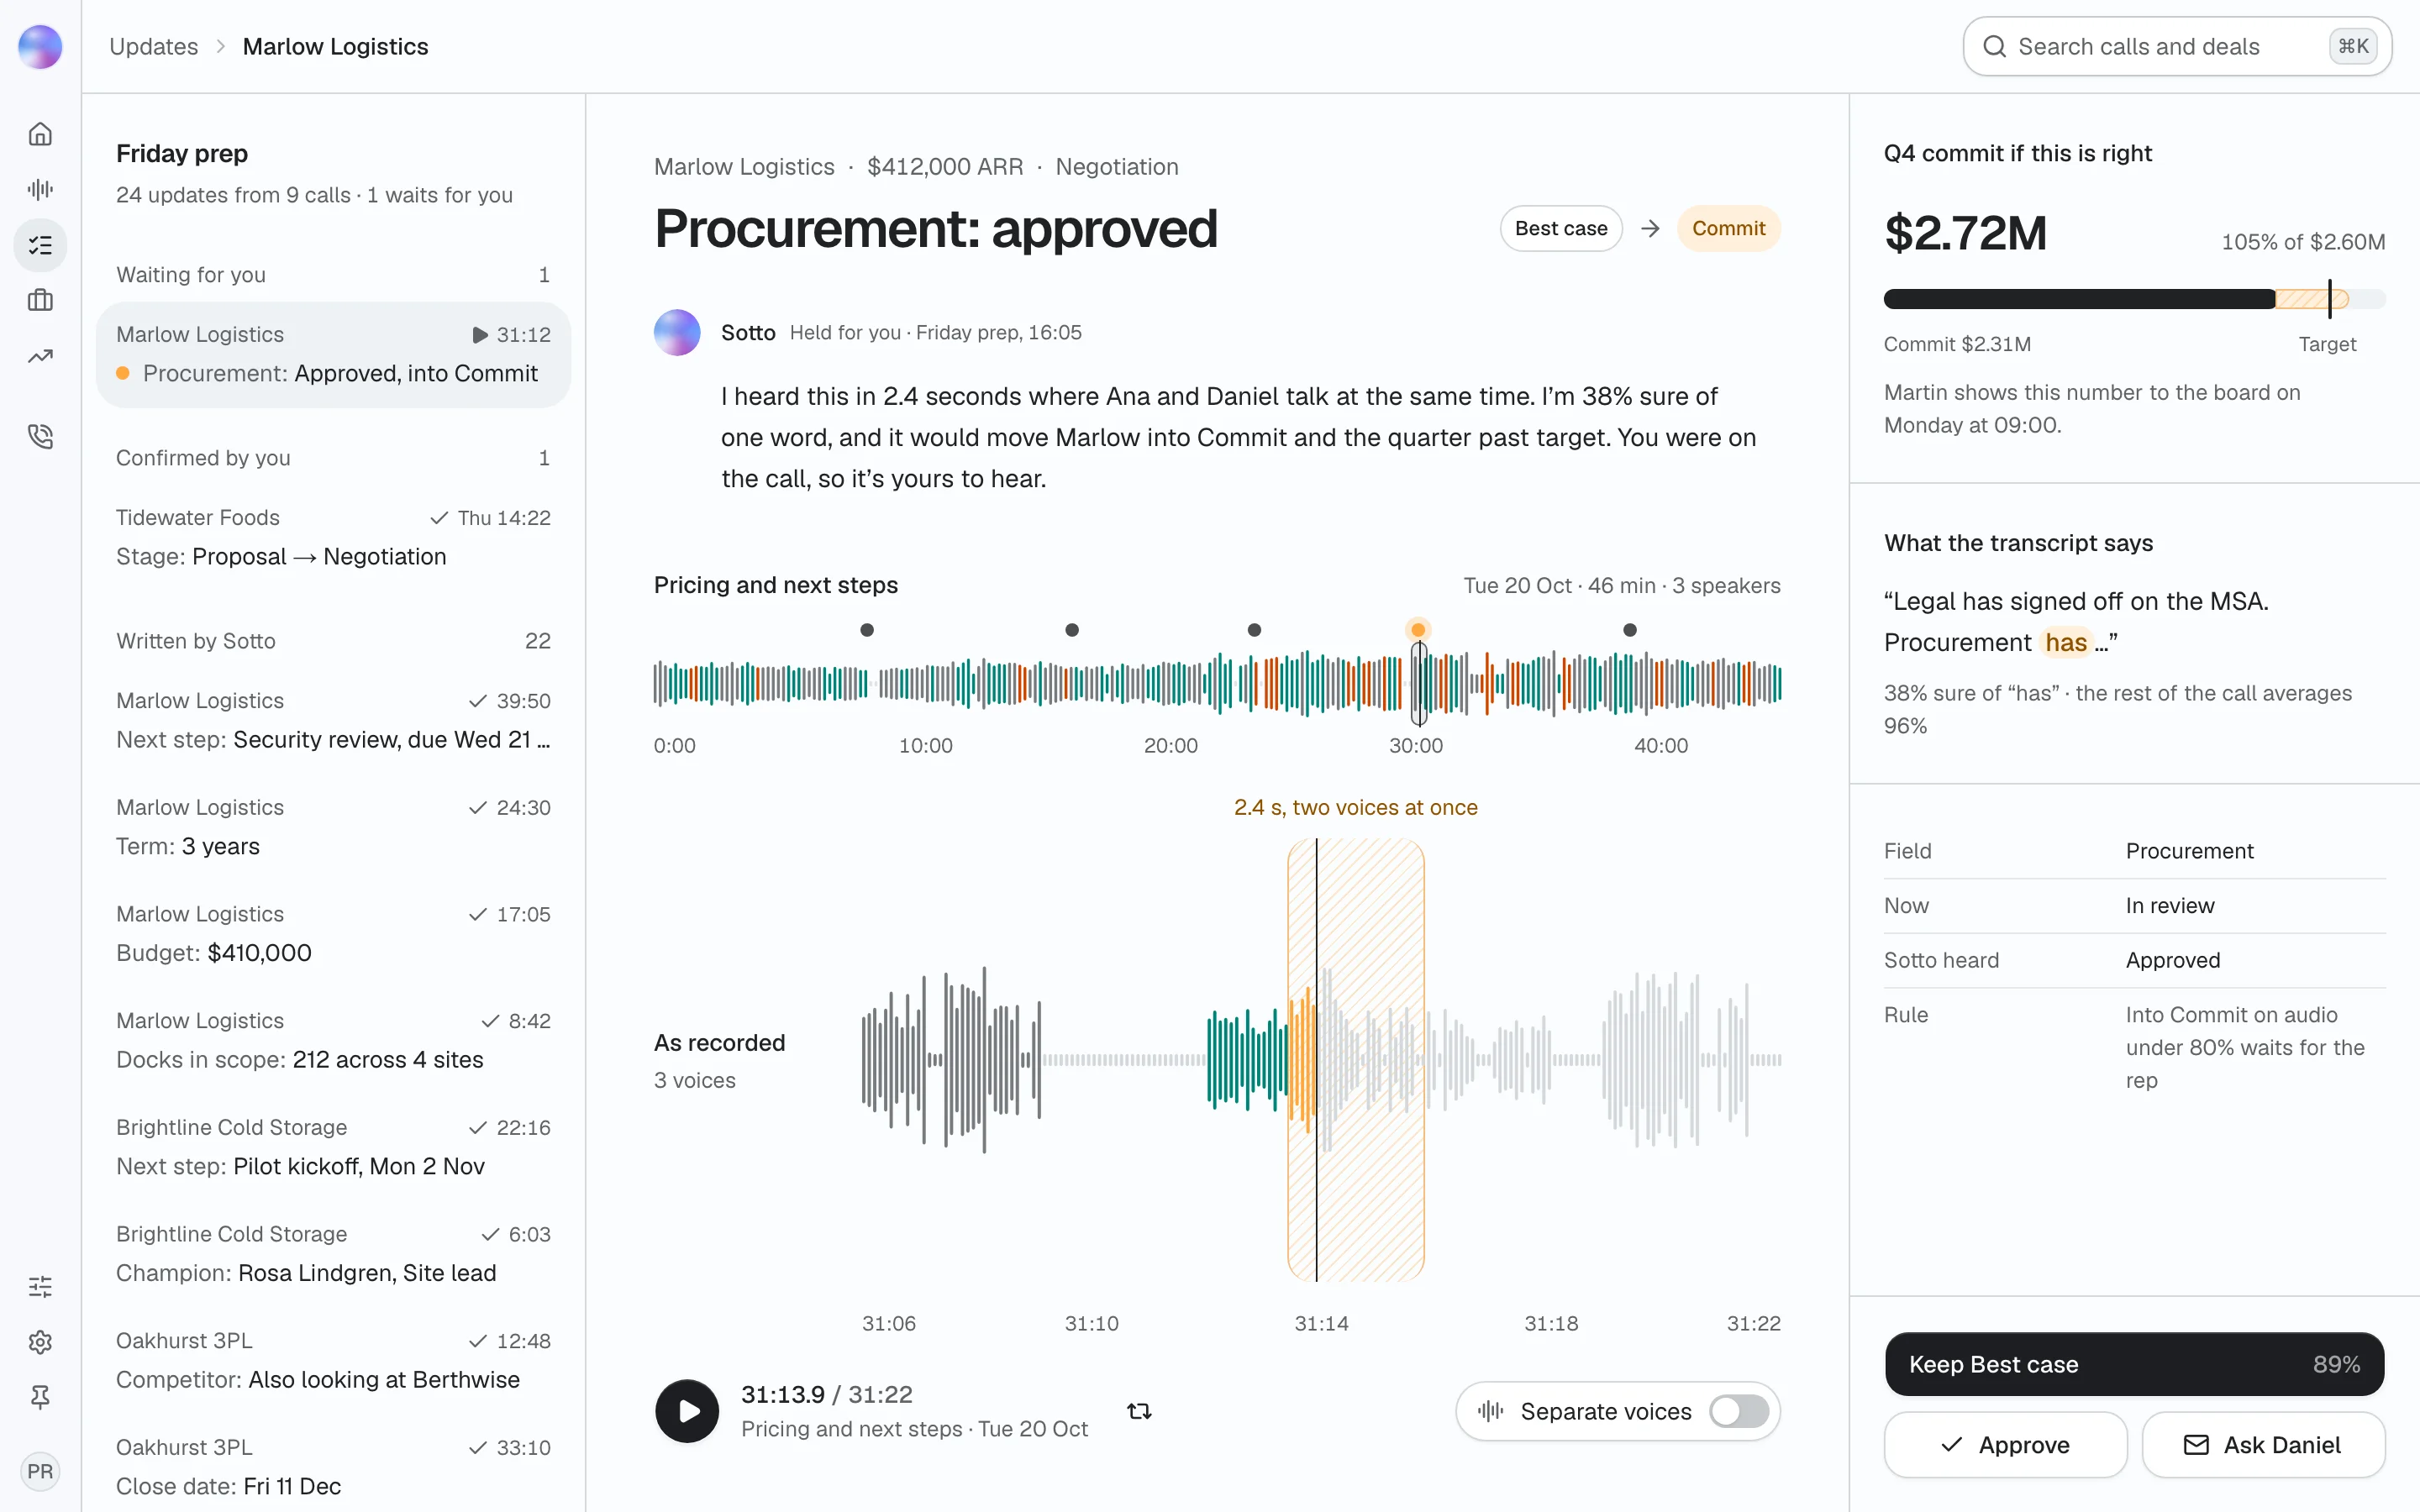Viewport: 2420px width, 1512px height.
Task: Open the Home icon in sidebar
Action: (x=40, y=134)
